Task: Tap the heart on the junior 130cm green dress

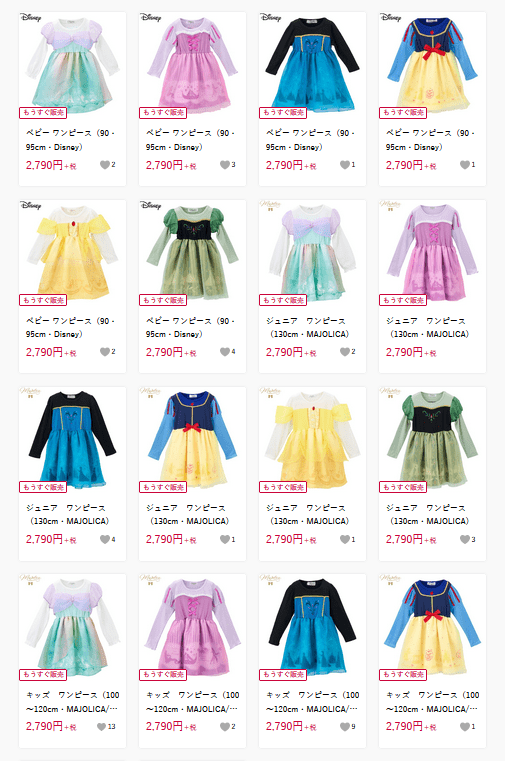Action: point(465,539)
